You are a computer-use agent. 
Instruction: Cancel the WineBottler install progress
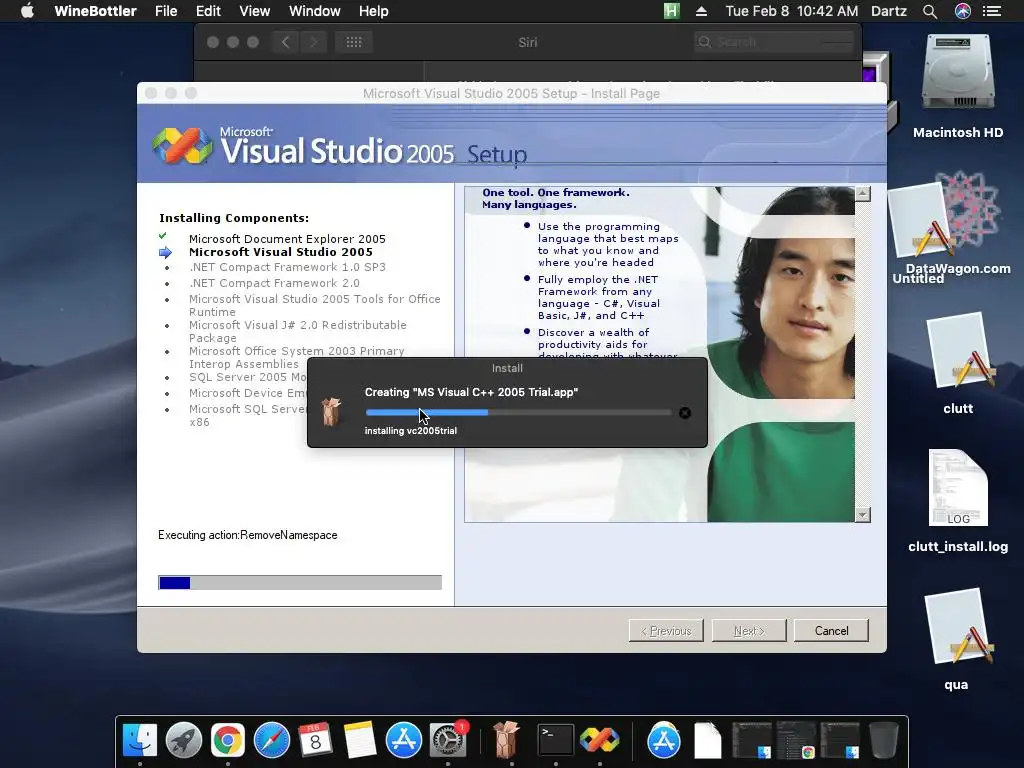click(685, 413)
